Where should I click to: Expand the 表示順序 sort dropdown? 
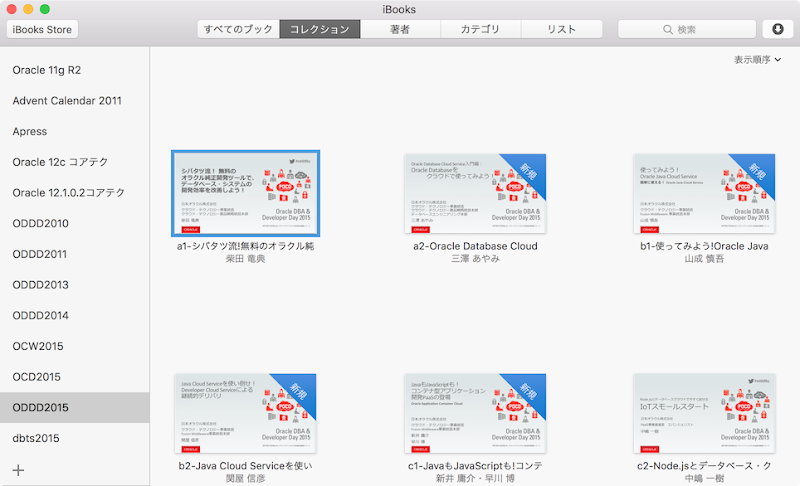click(758, 60)
